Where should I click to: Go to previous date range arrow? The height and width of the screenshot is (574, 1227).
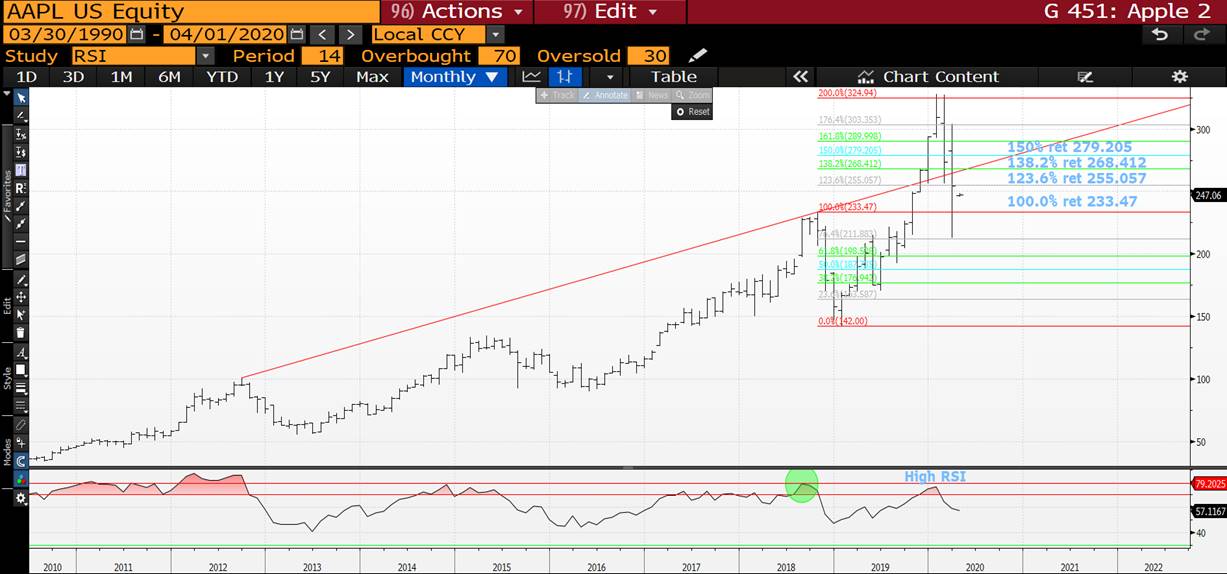tap(324, 34)
